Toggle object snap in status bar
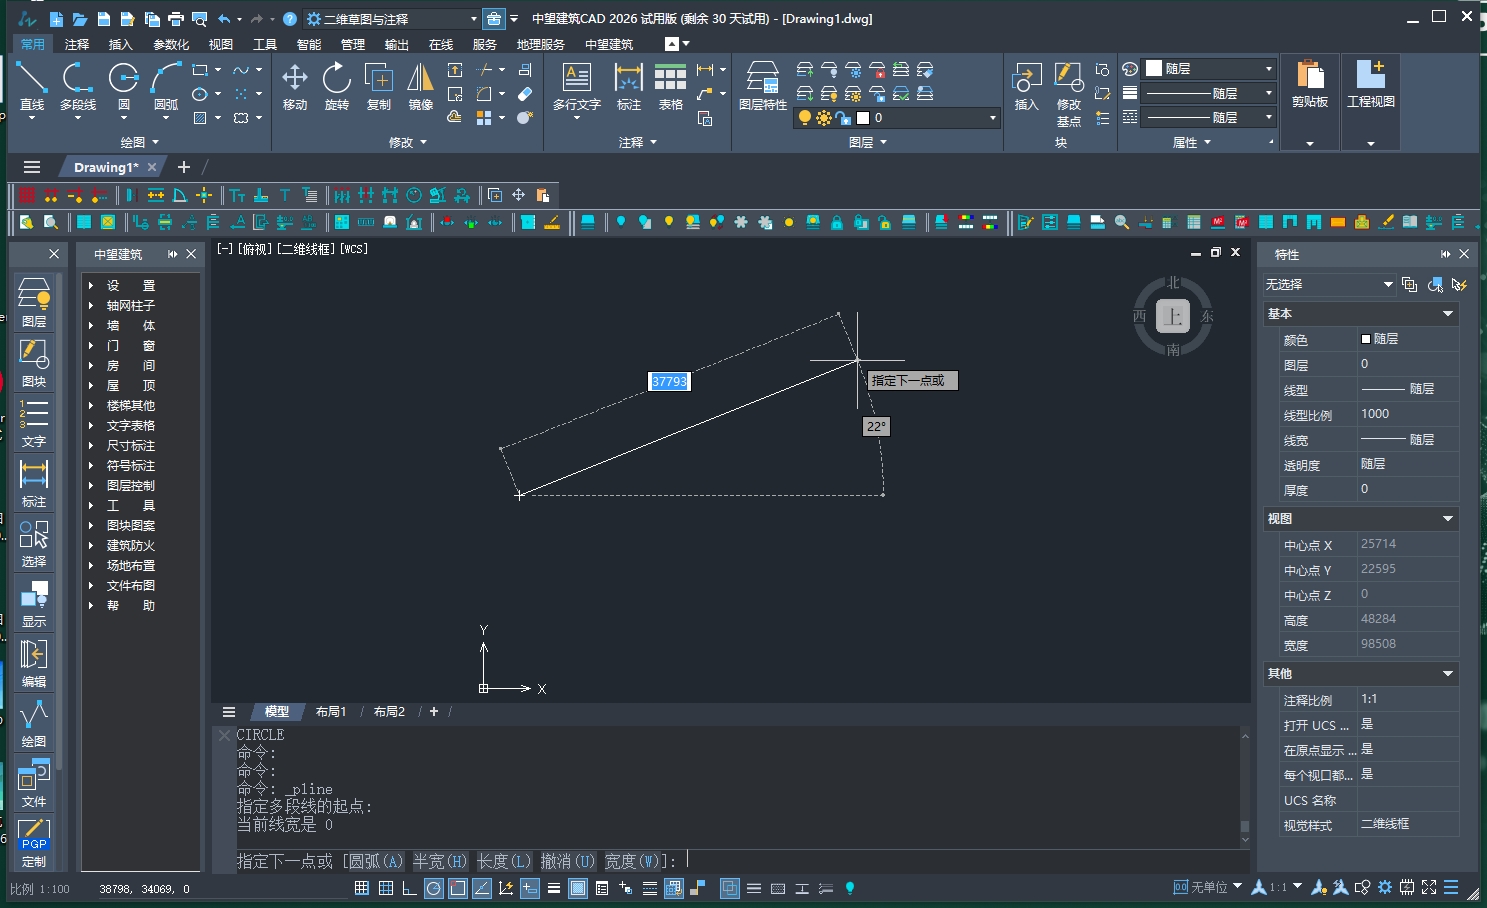 point(458,888)
